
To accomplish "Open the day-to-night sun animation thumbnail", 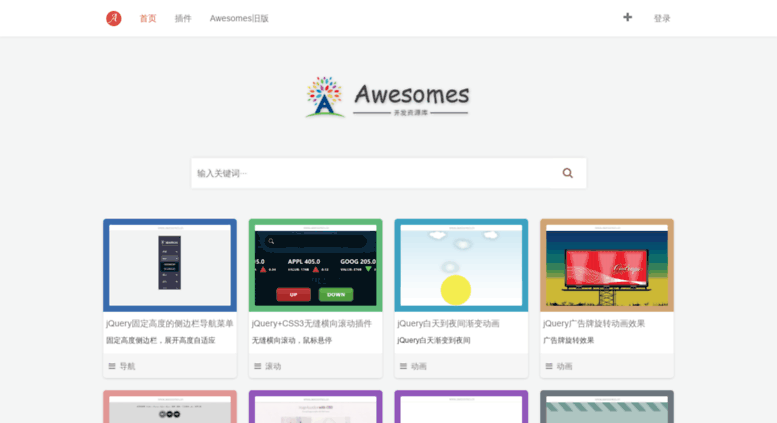I will click(461, 265).
